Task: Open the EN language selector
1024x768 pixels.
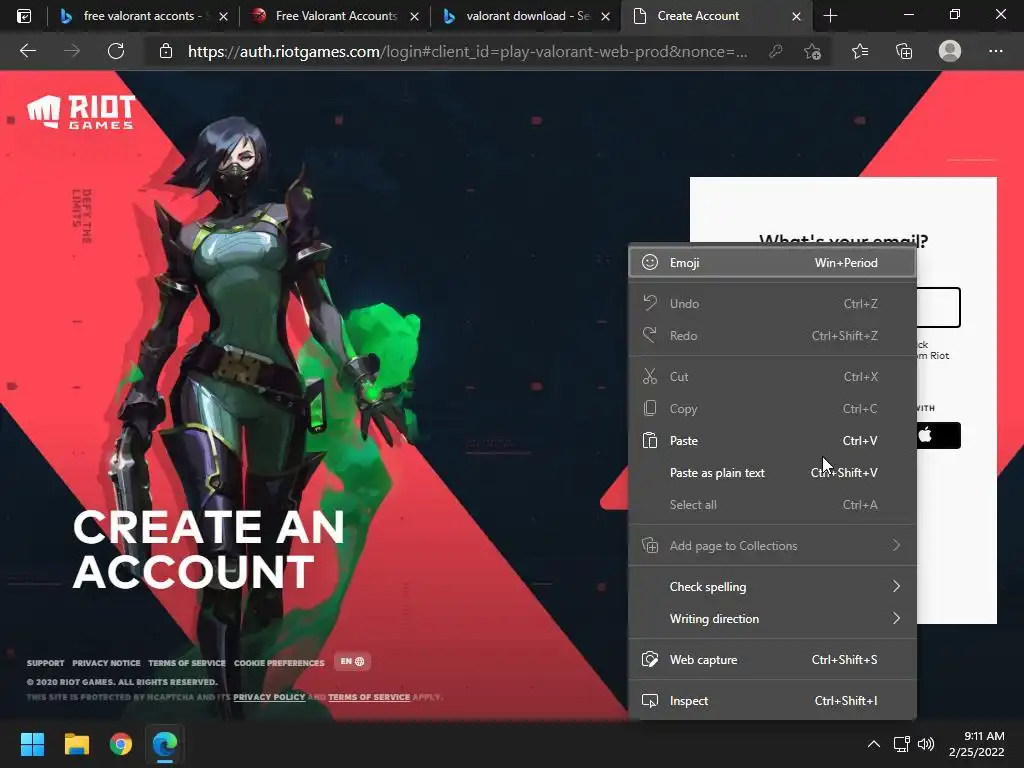Action: (x=352, y=662)
